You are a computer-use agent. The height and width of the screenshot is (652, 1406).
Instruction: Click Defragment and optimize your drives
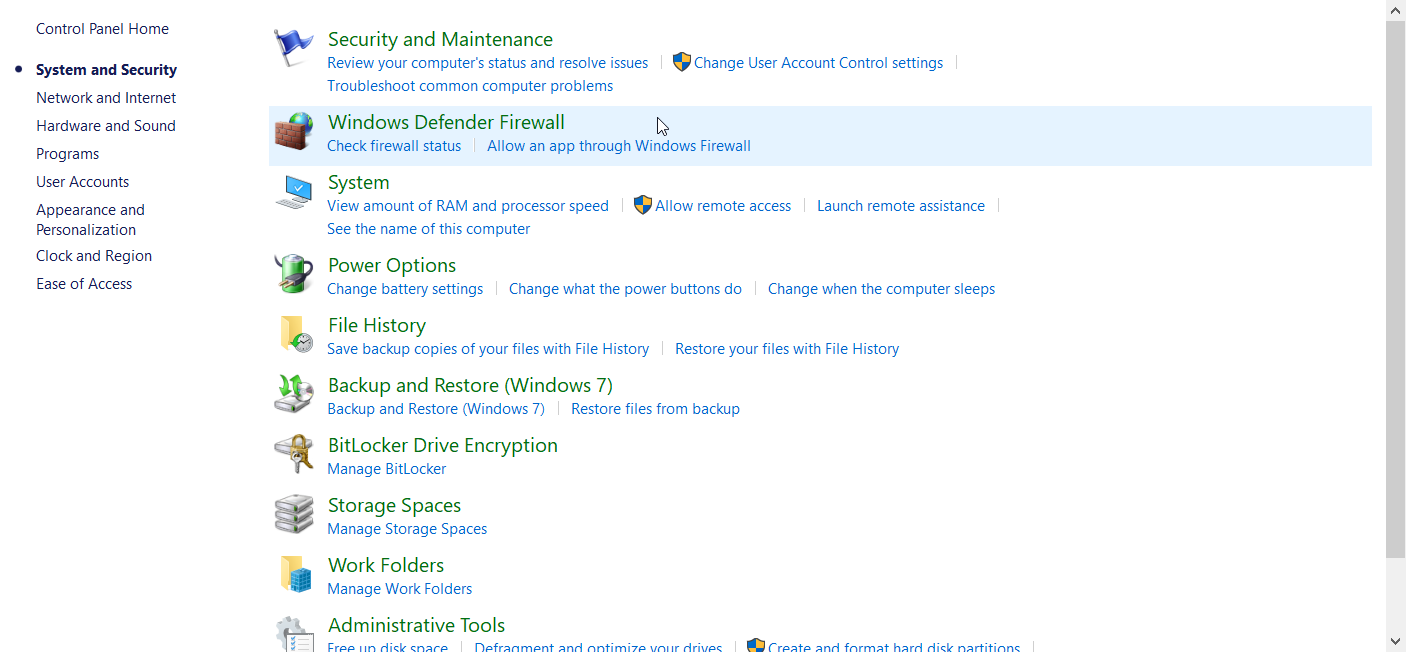click(598, 647)
